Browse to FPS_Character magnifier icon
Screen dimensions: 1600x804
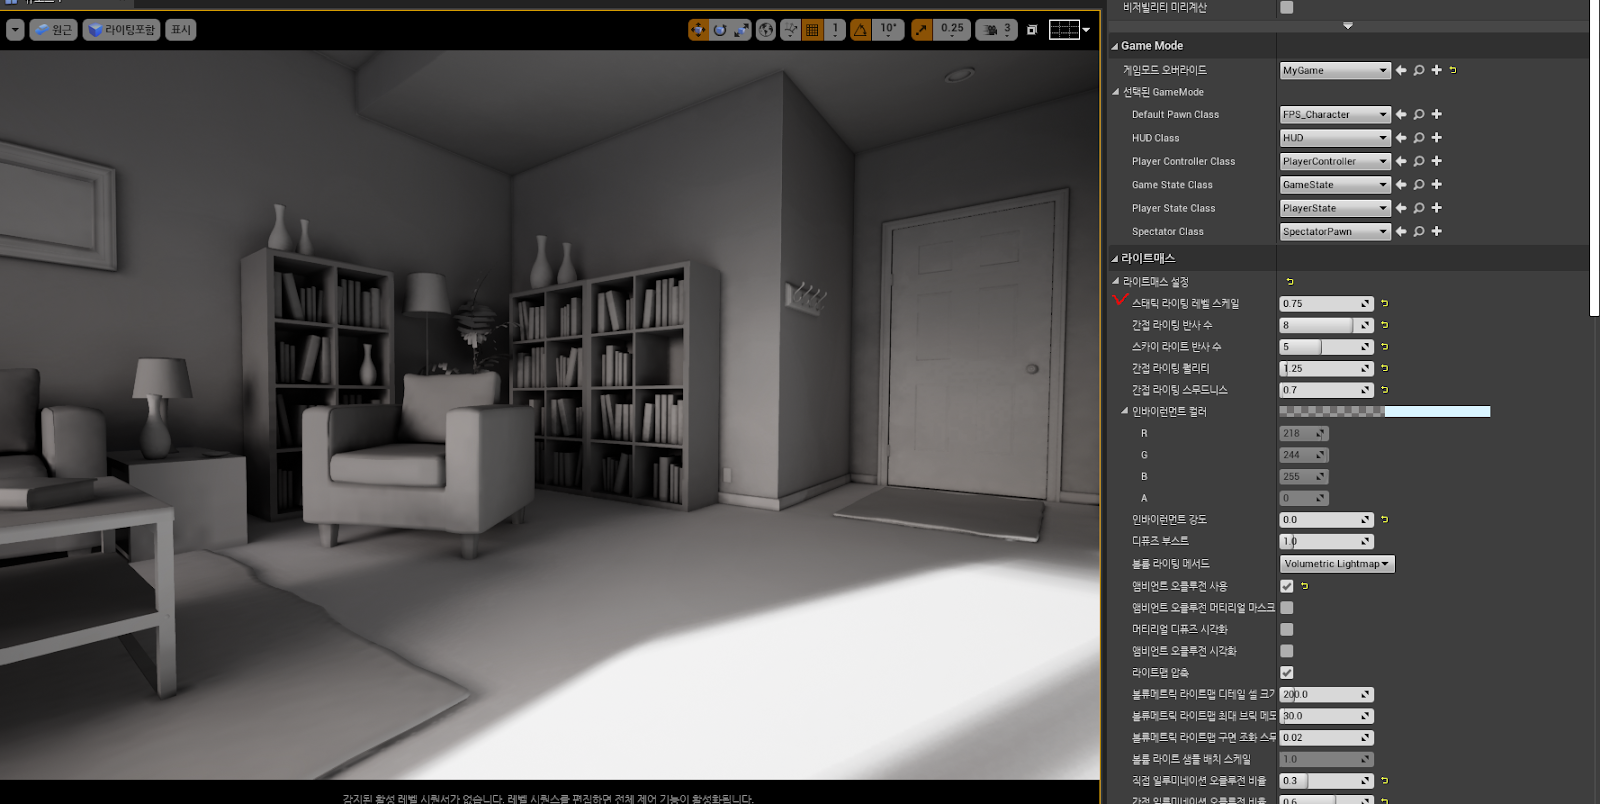[1419, 114]
